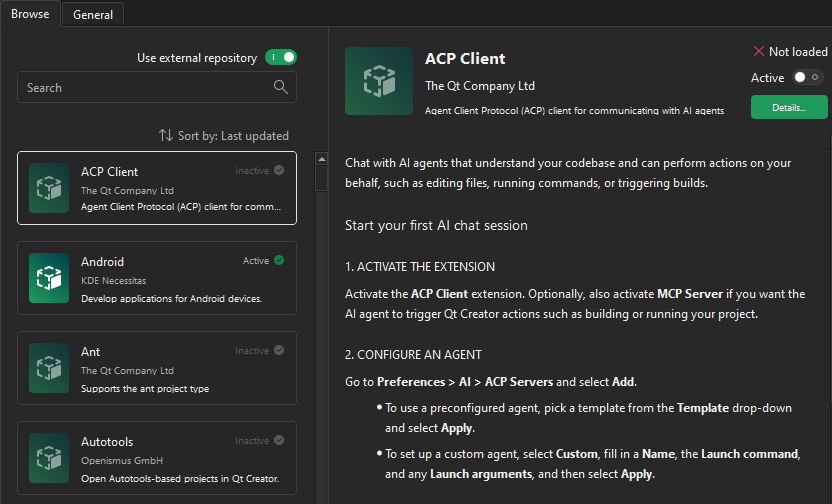The image size is (832, 504).
Task: Click the sort arrows icon
Action: tap(166, 135)
